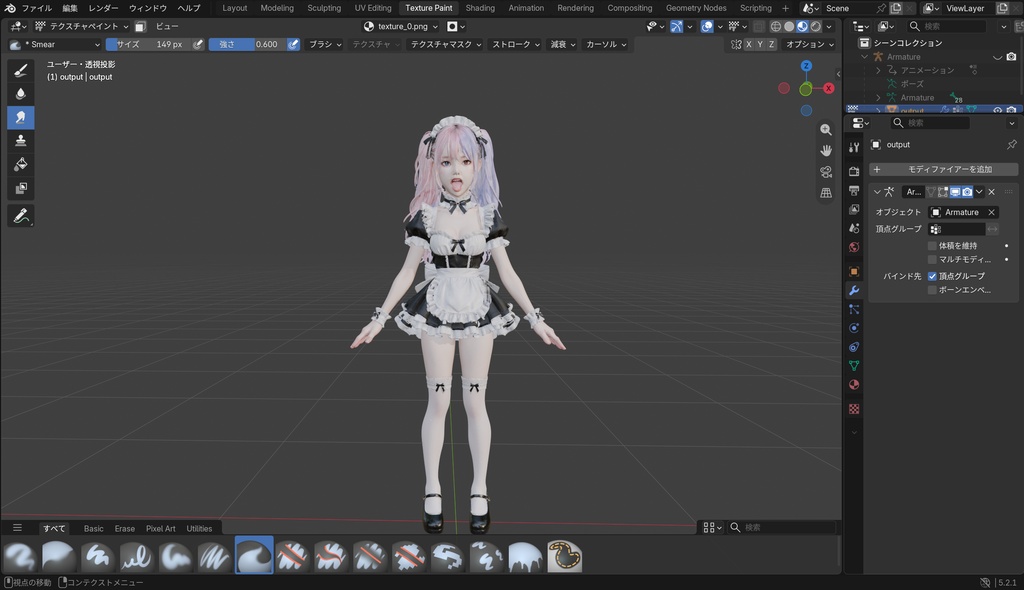1024x590 pixels.
Task: Open the テクスチャペイント mode dropdown
Action: pos(82,26)
